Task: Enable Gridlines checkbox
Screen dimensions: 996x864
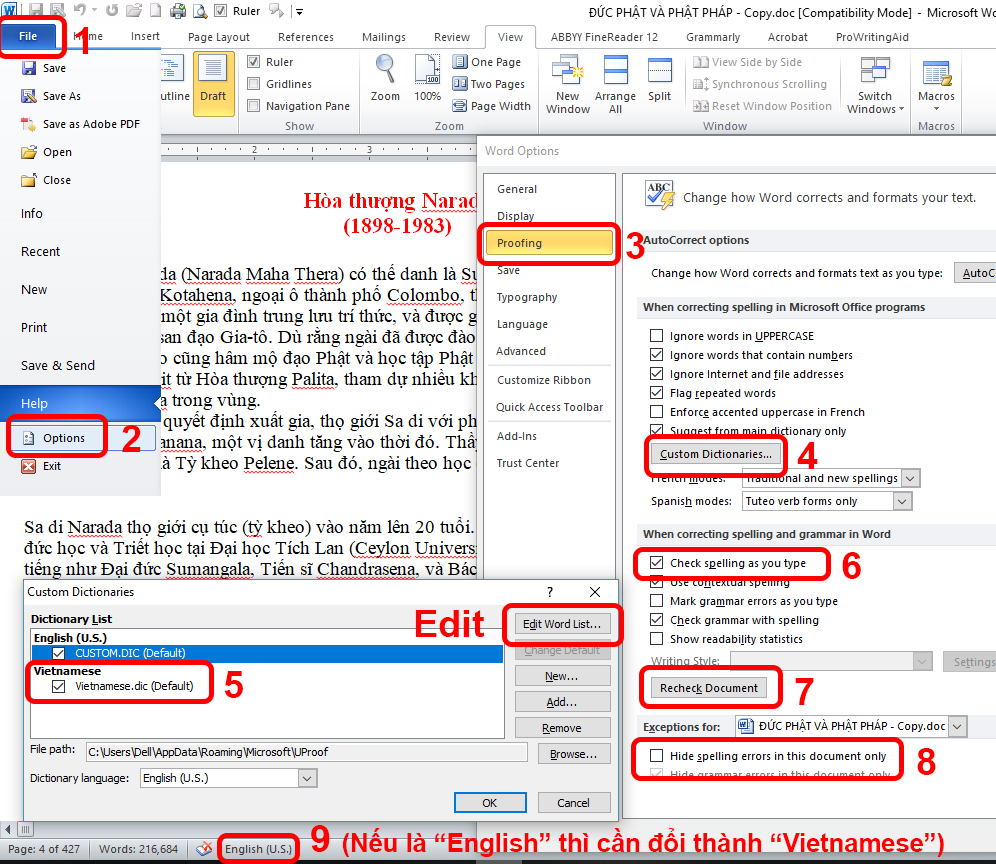Action: pos(253,84)
